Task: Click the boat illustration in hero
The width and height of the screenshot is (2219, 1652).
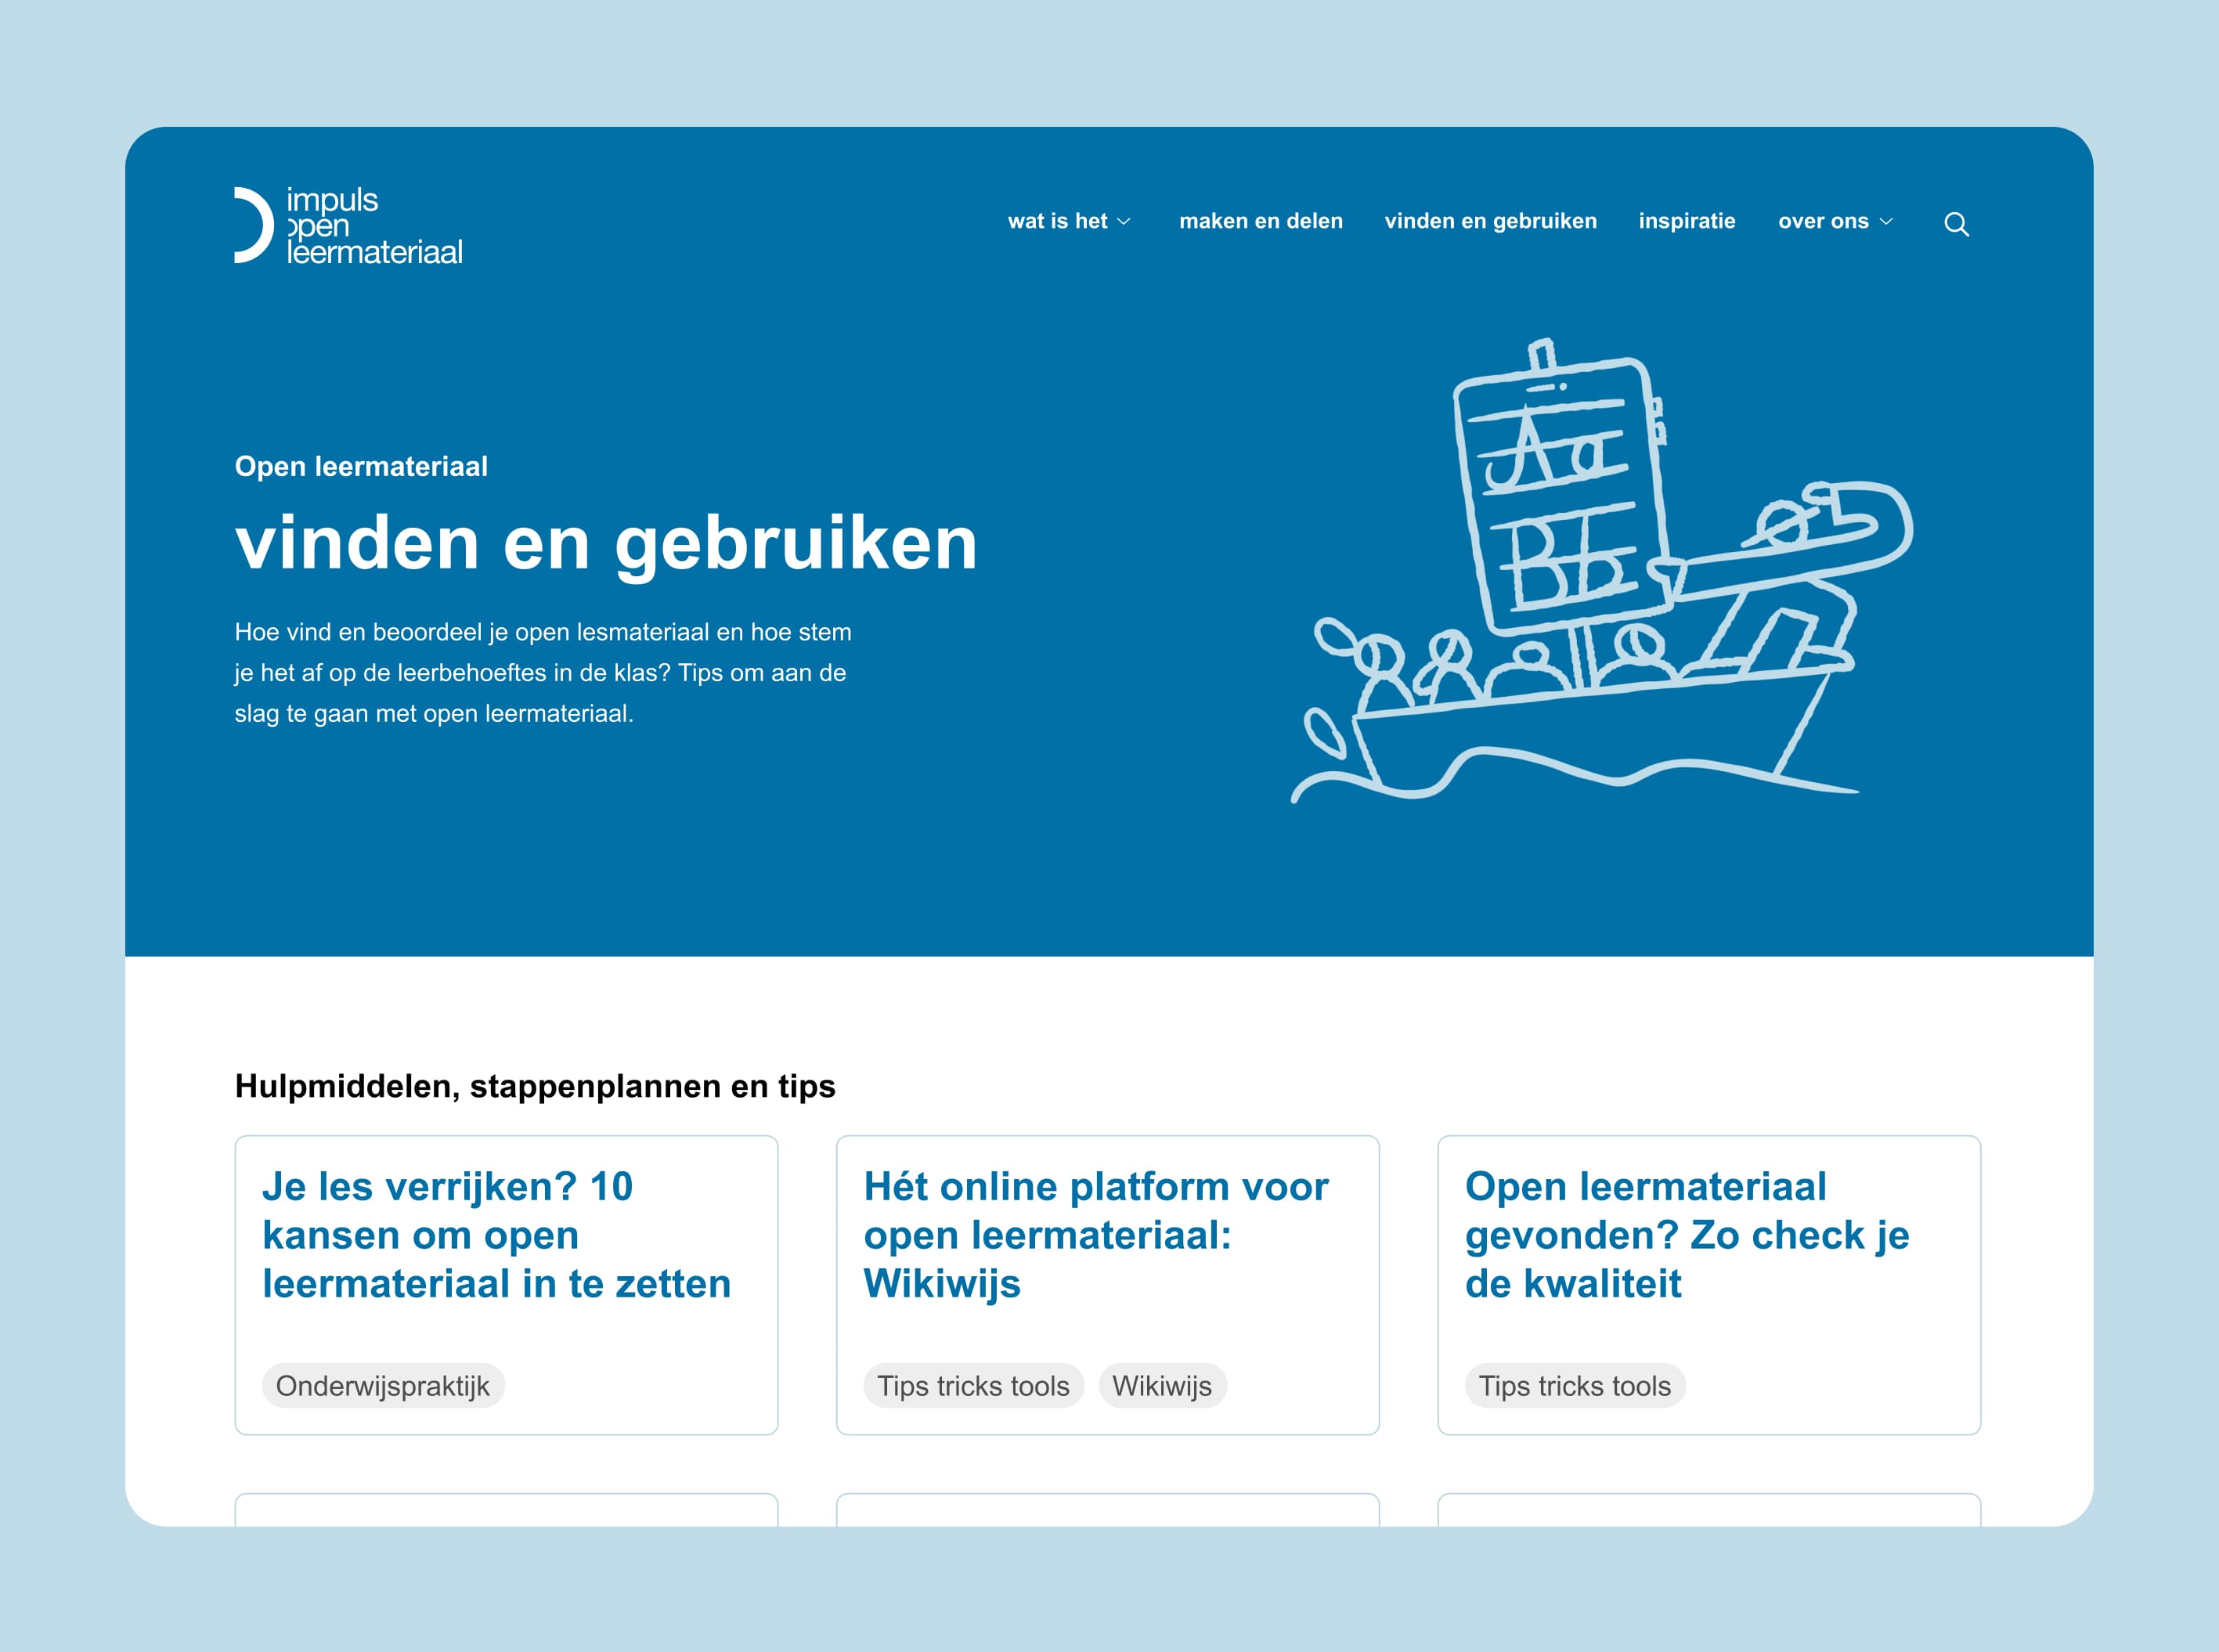Action: click(x=1601, y=571)
